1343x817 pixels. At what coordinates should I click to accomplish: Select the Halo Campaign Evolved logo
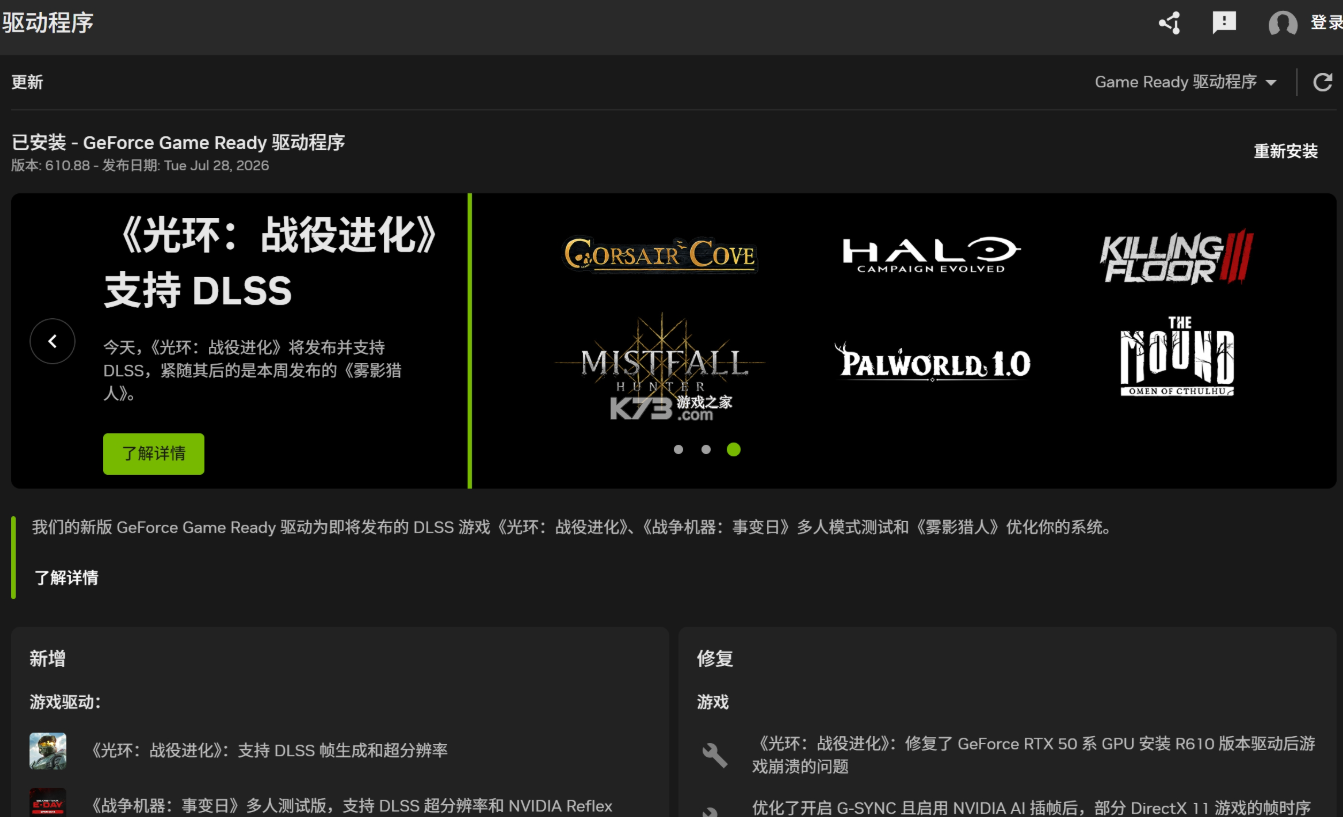pyautogui.click(x=930, y=254)
